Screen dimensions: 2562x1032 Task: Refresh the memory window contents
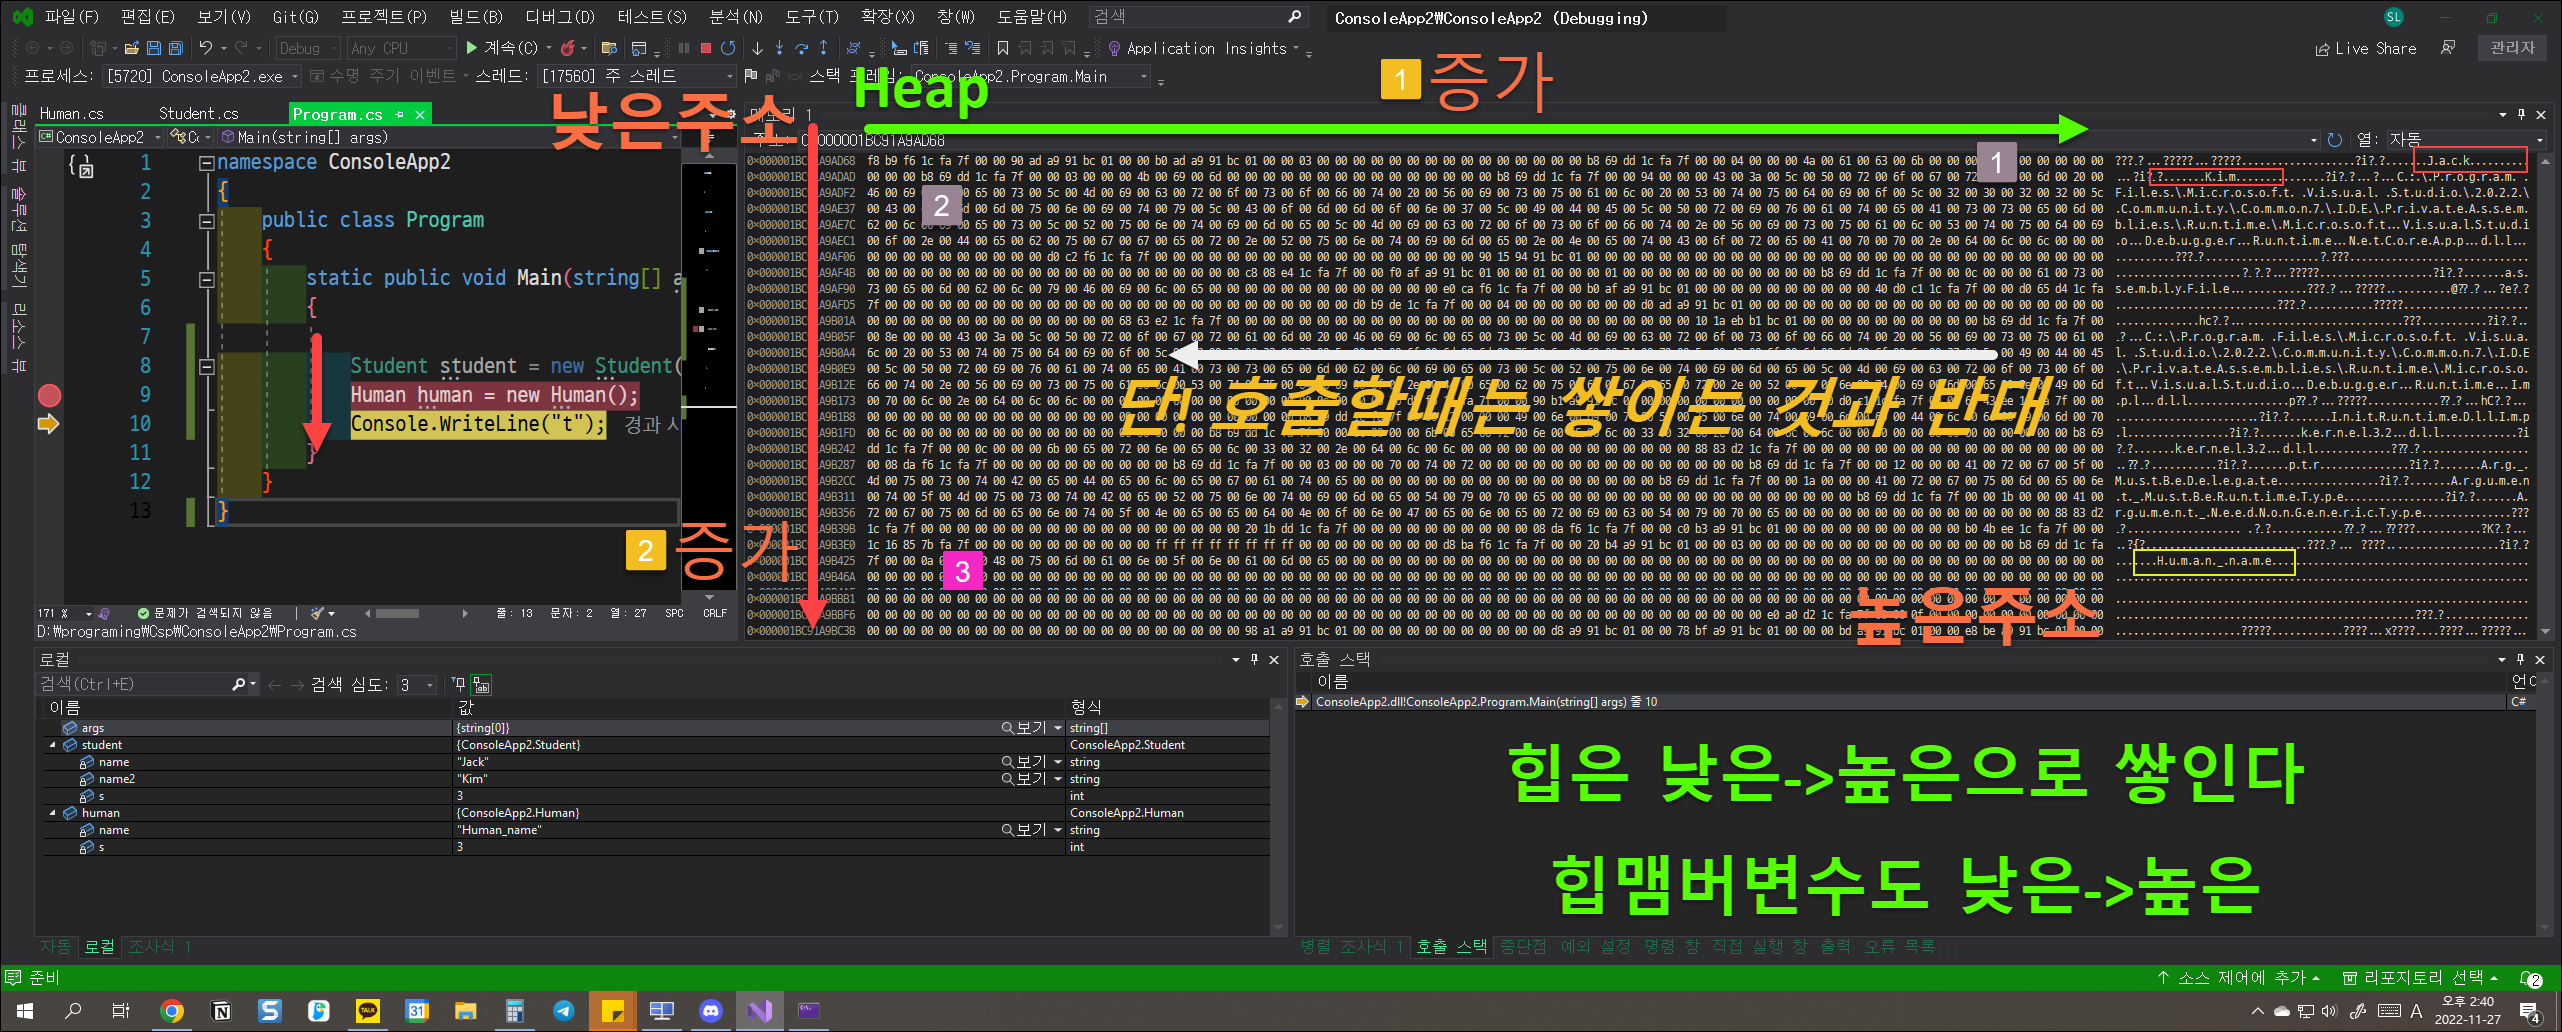click(x=2335, y=139)
